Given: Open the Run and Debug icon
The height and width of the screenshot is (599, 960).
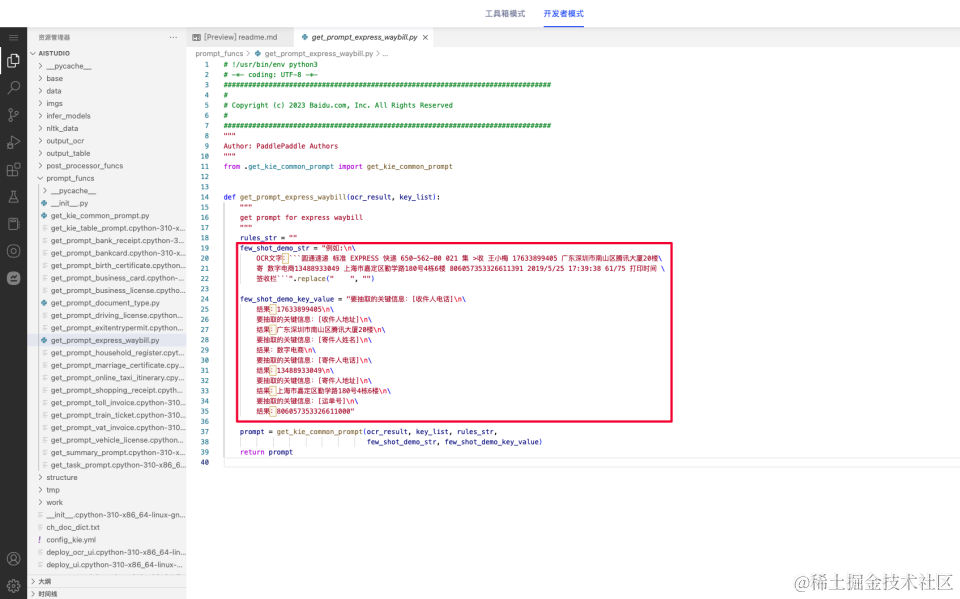Looking at the screenshot, I should [x=13, y=142].
